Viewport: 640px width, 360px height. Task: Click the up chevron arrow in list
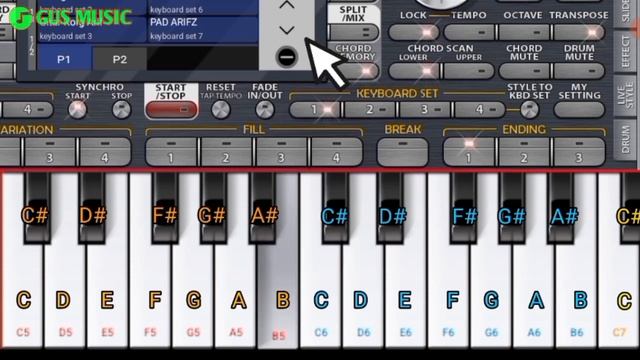pos(287,5)
